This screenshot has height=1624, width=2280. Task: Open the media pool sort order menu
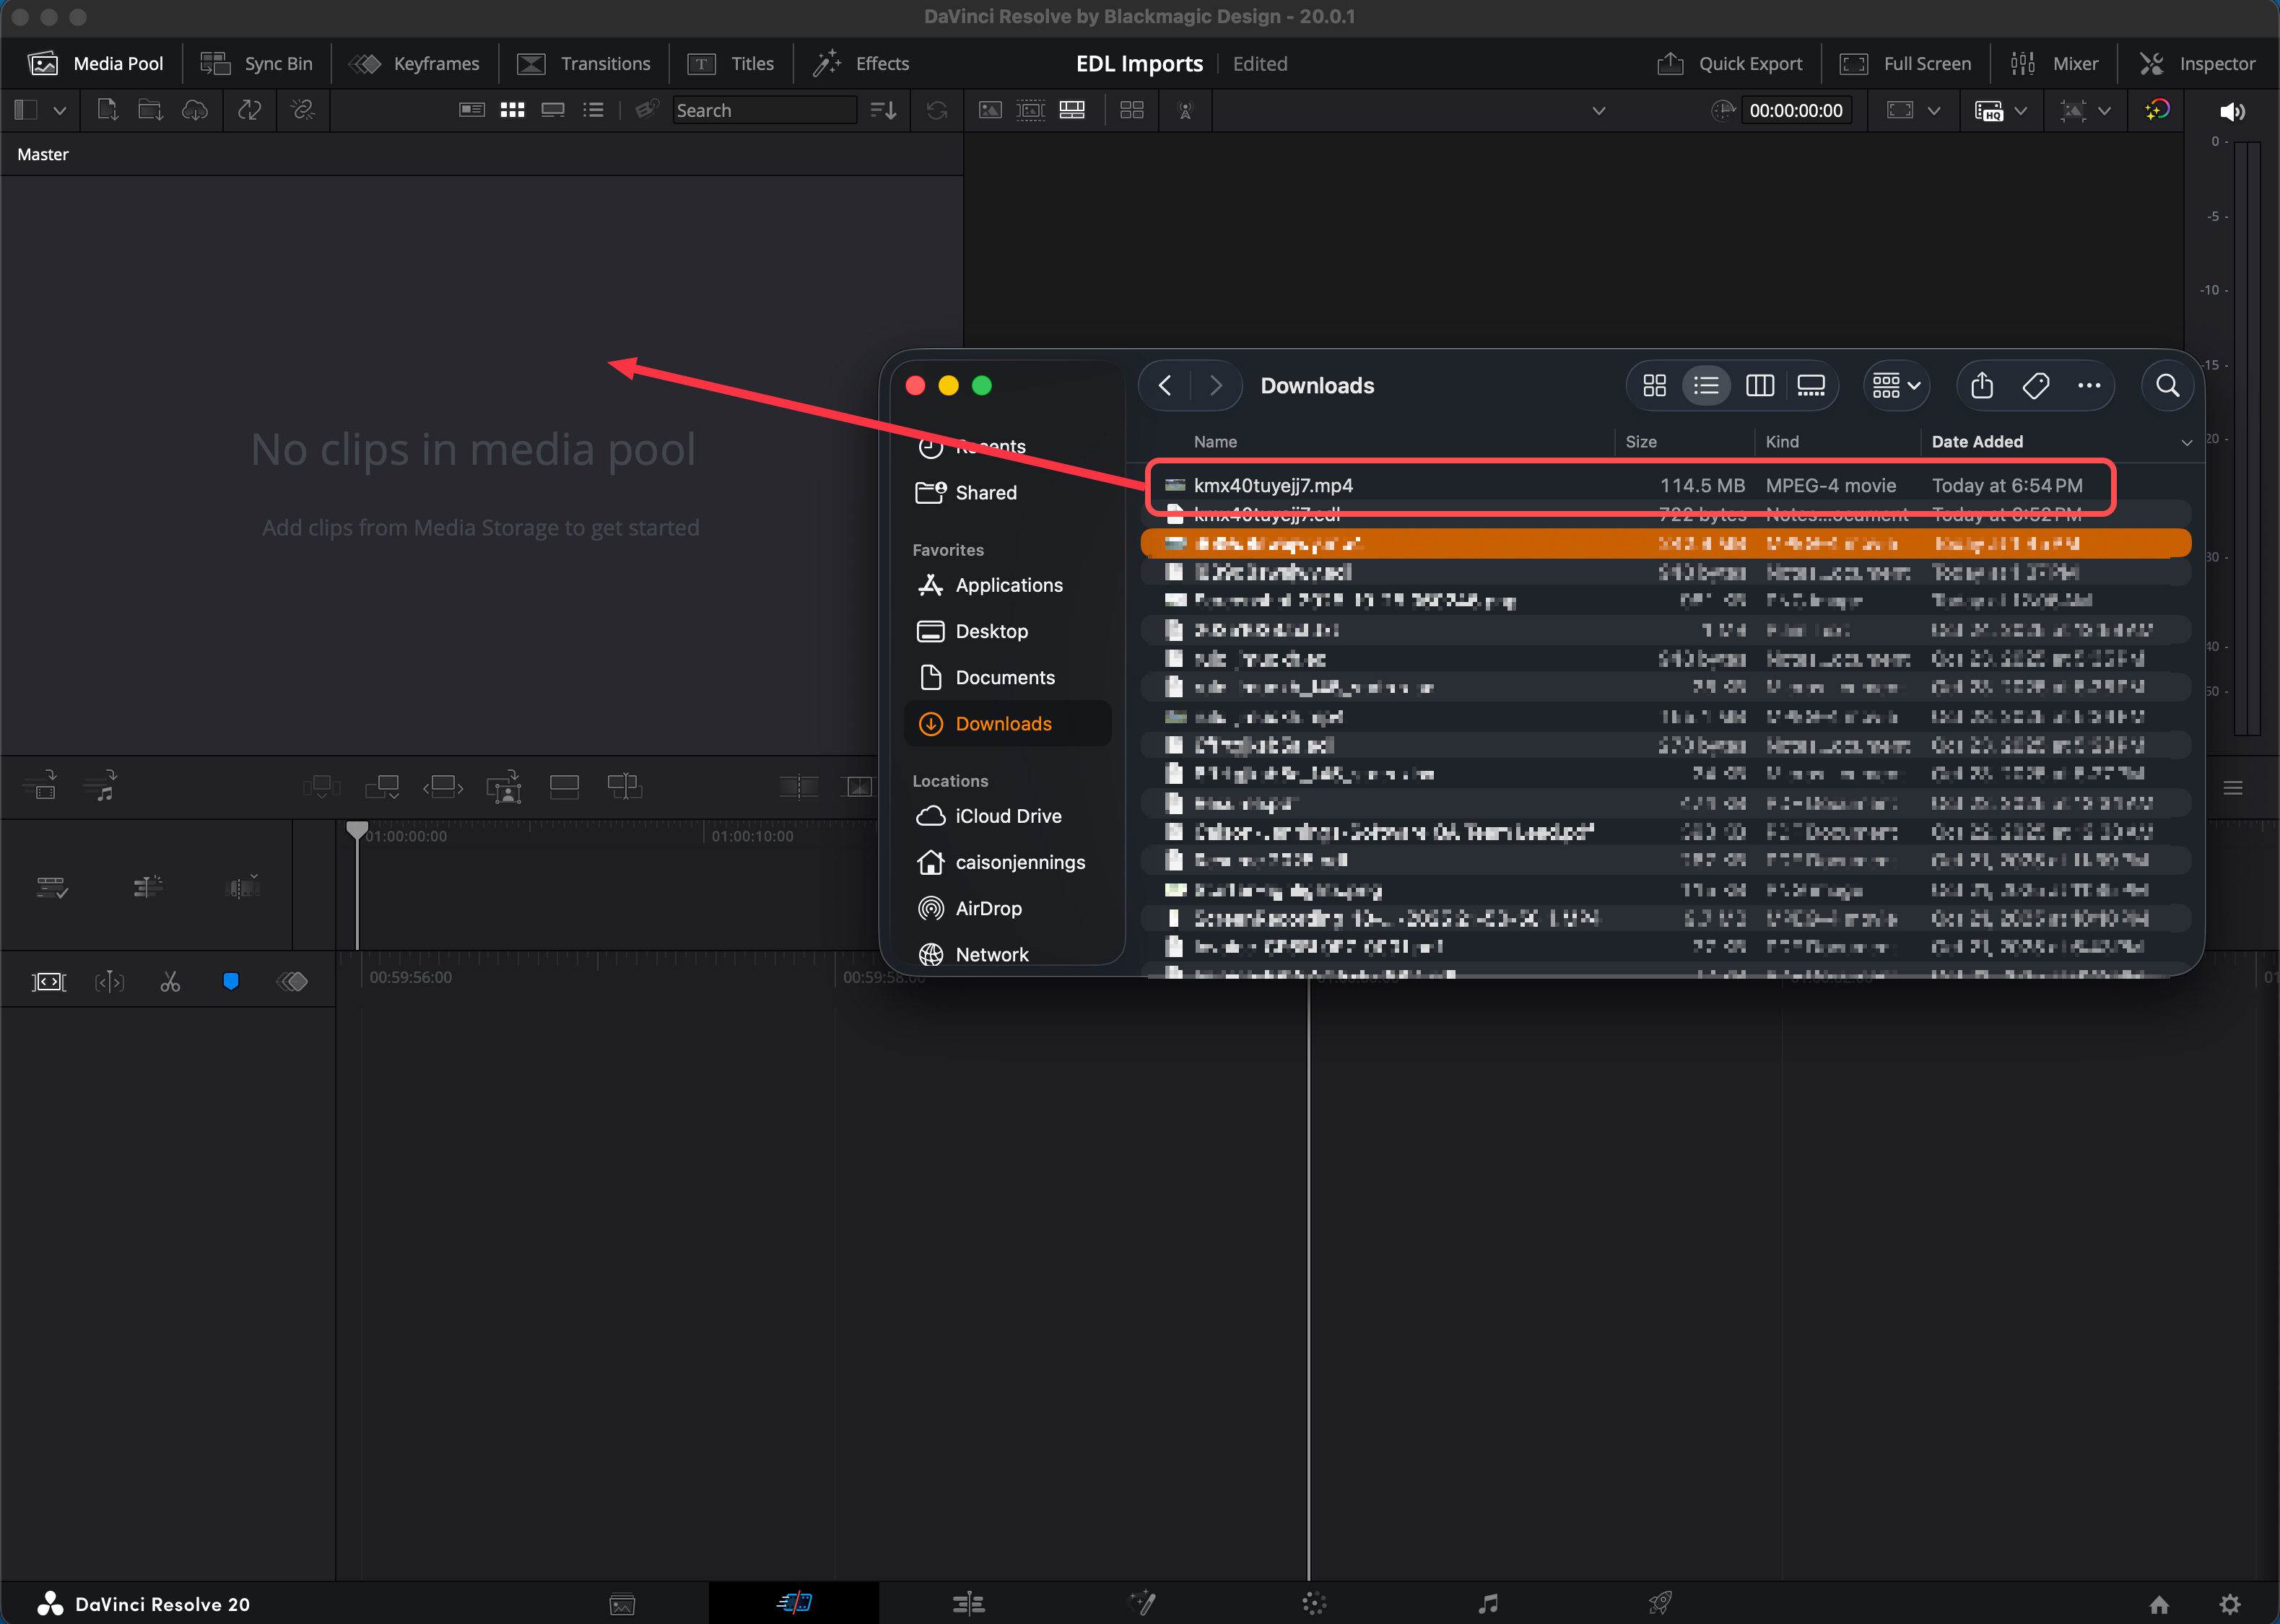pyautogui.click(x=883, y=110)
